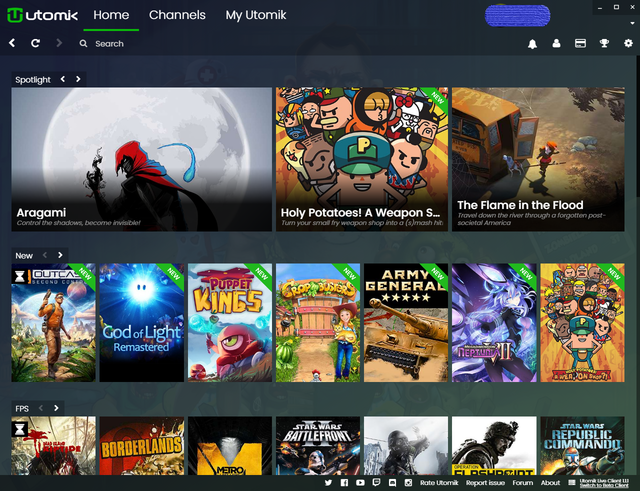Open Star Wars Republic Commando cover
This screenshot has height=491, width=640.
coord(582,446)
